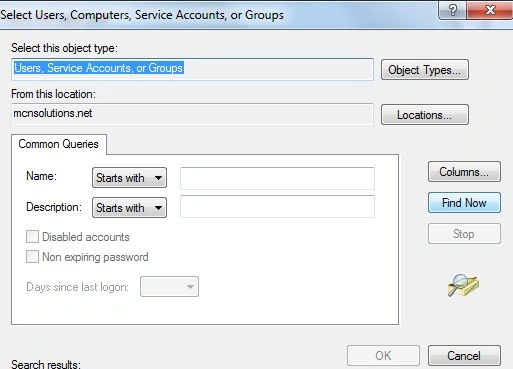Click the title bar help question mark
Image resolution: width=513 pixels, height=369 pixels.
453,10
